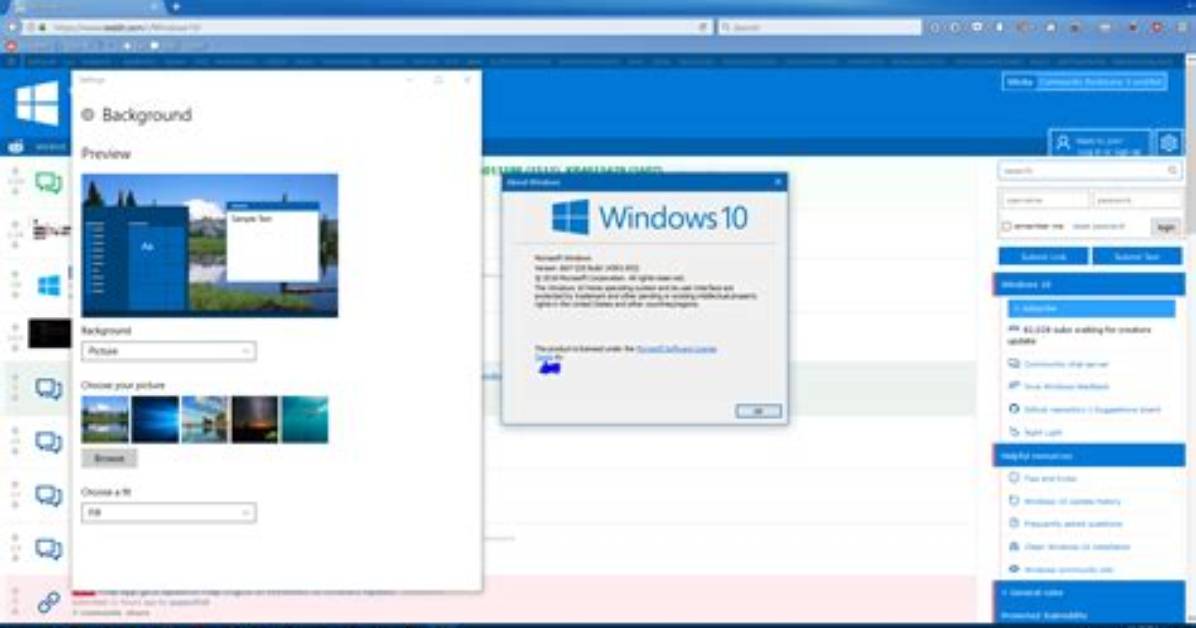Focus the password field

point(1137,200)
